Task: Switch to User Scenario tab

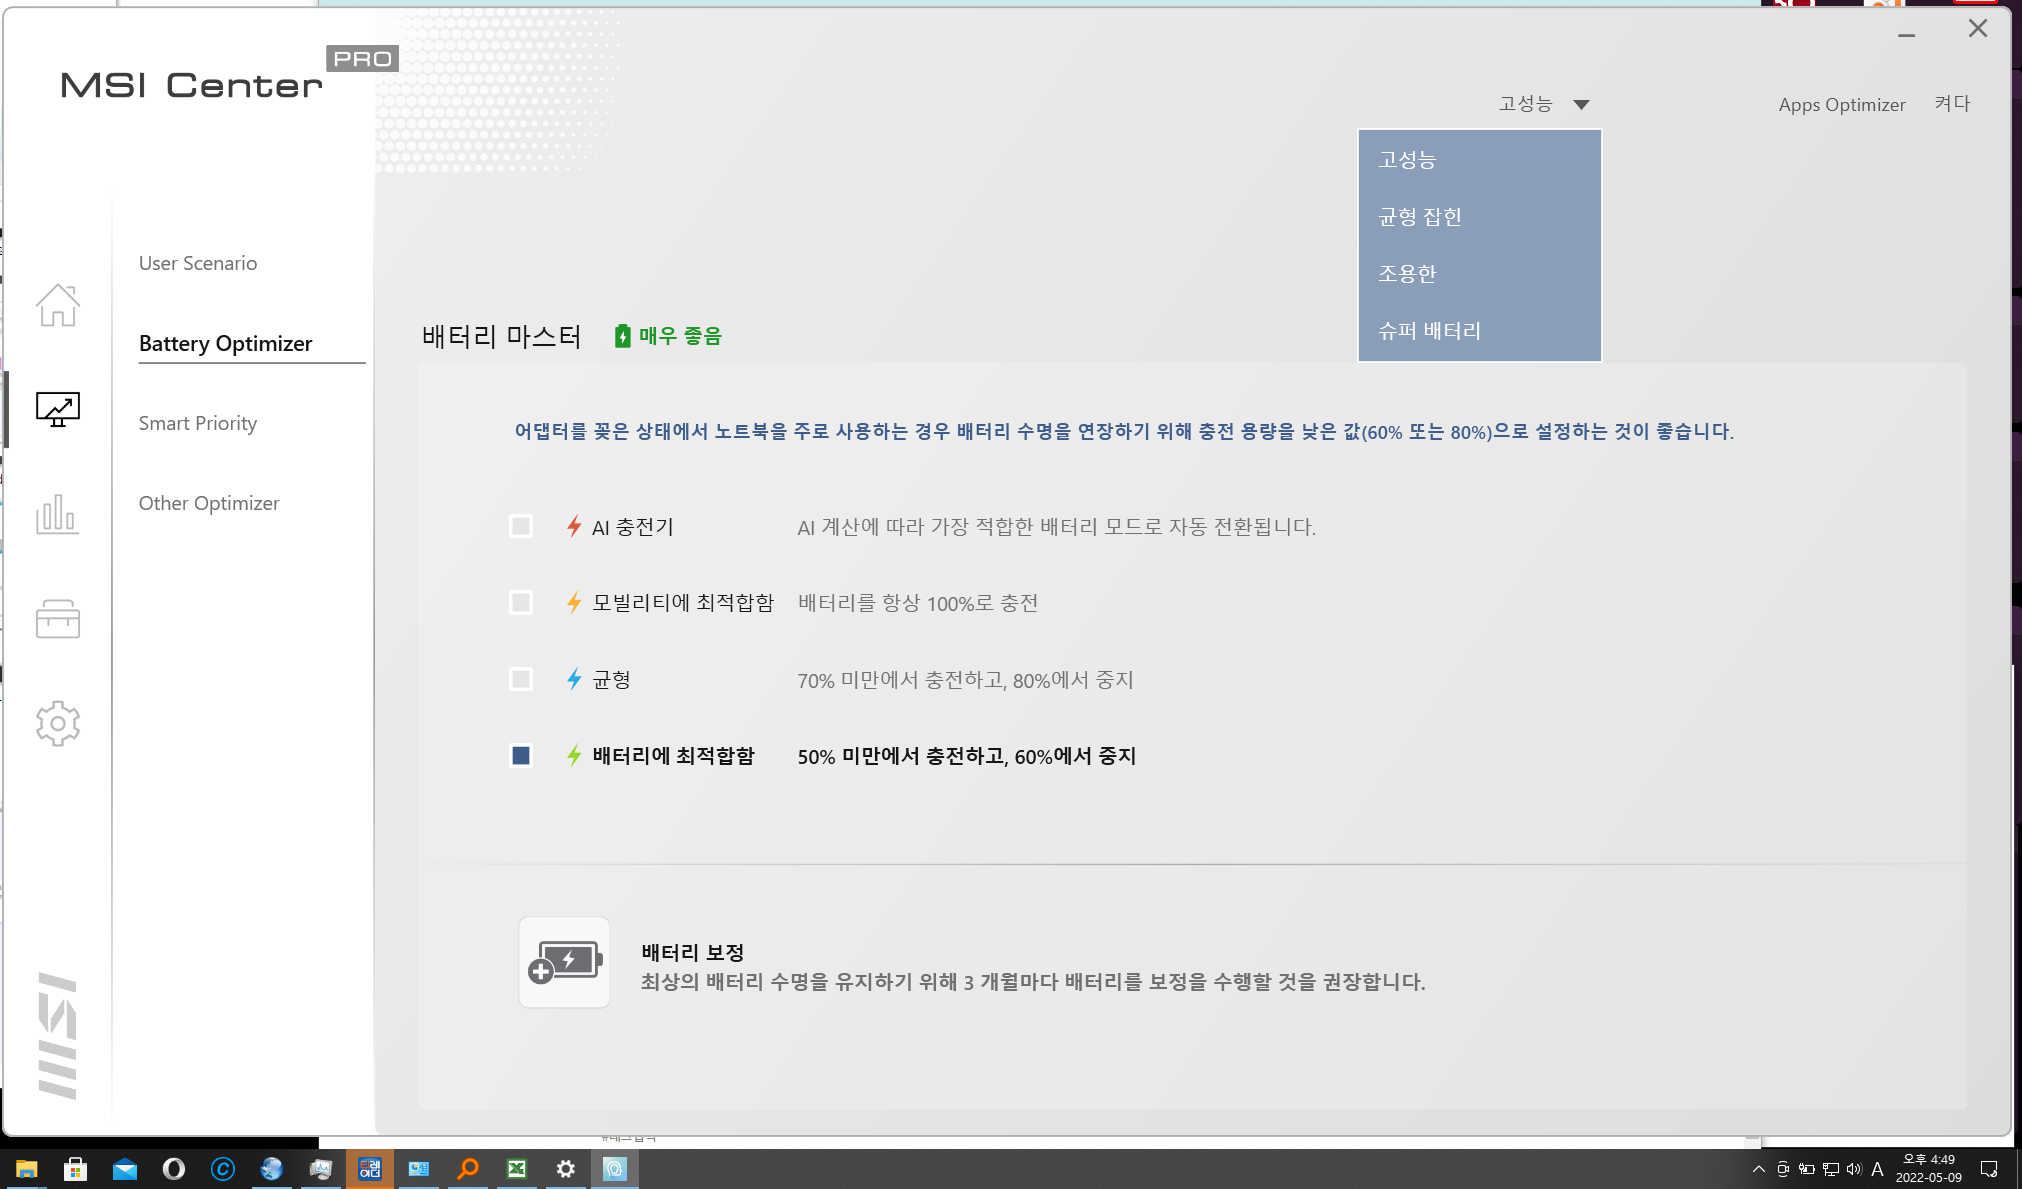Action: (x=198, y=263)
